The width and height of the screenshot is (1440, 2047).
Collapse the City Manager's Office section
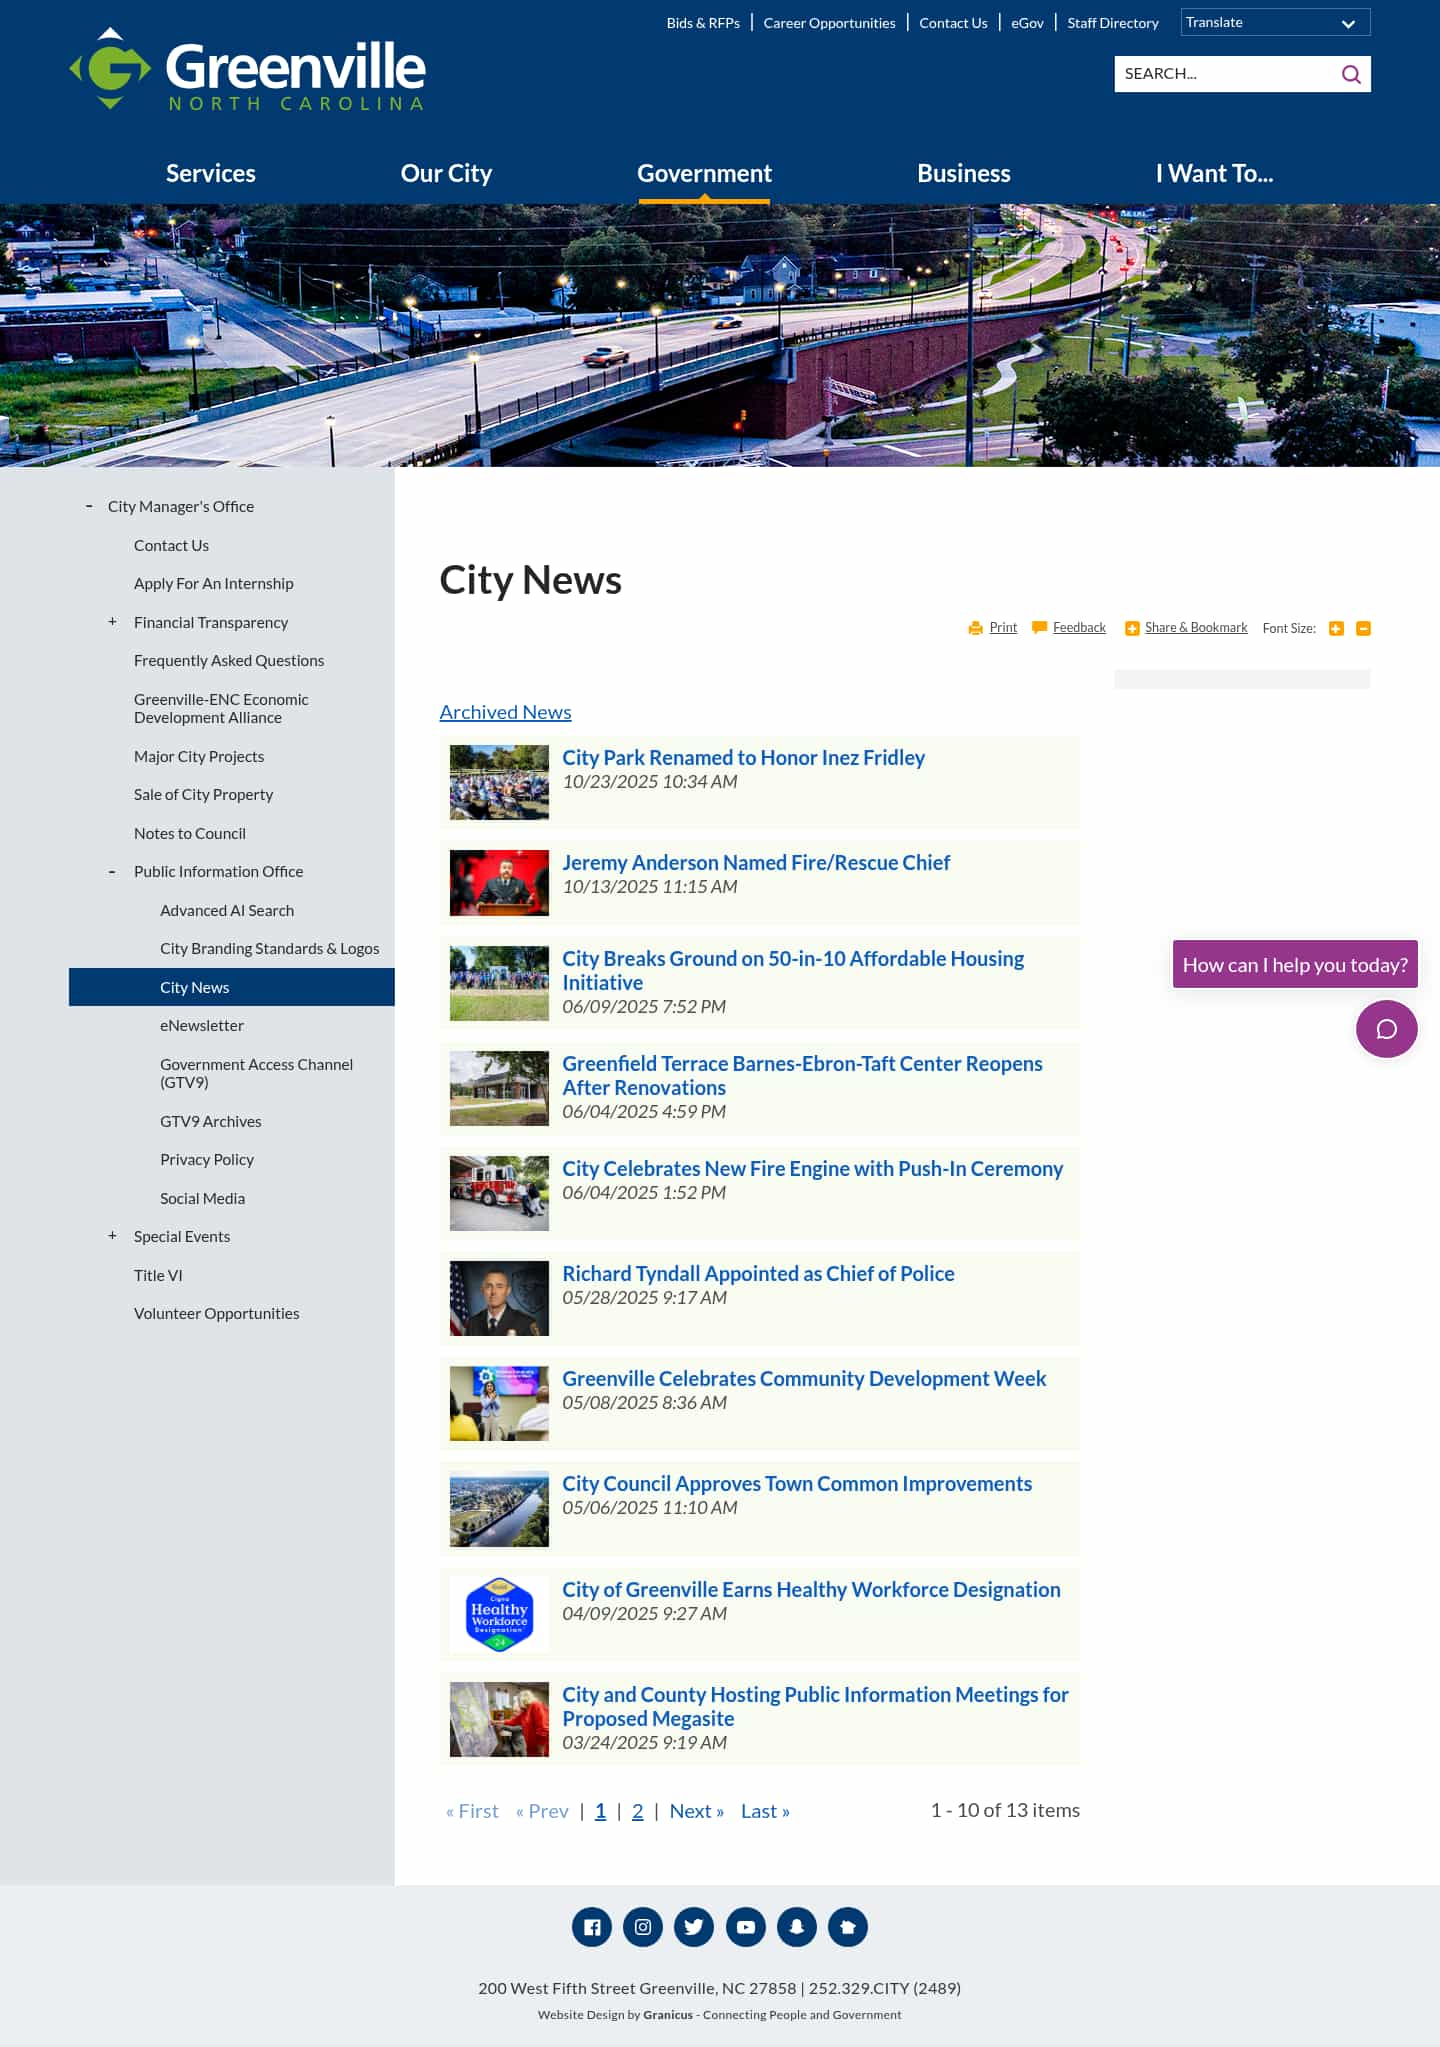[89, 506]
